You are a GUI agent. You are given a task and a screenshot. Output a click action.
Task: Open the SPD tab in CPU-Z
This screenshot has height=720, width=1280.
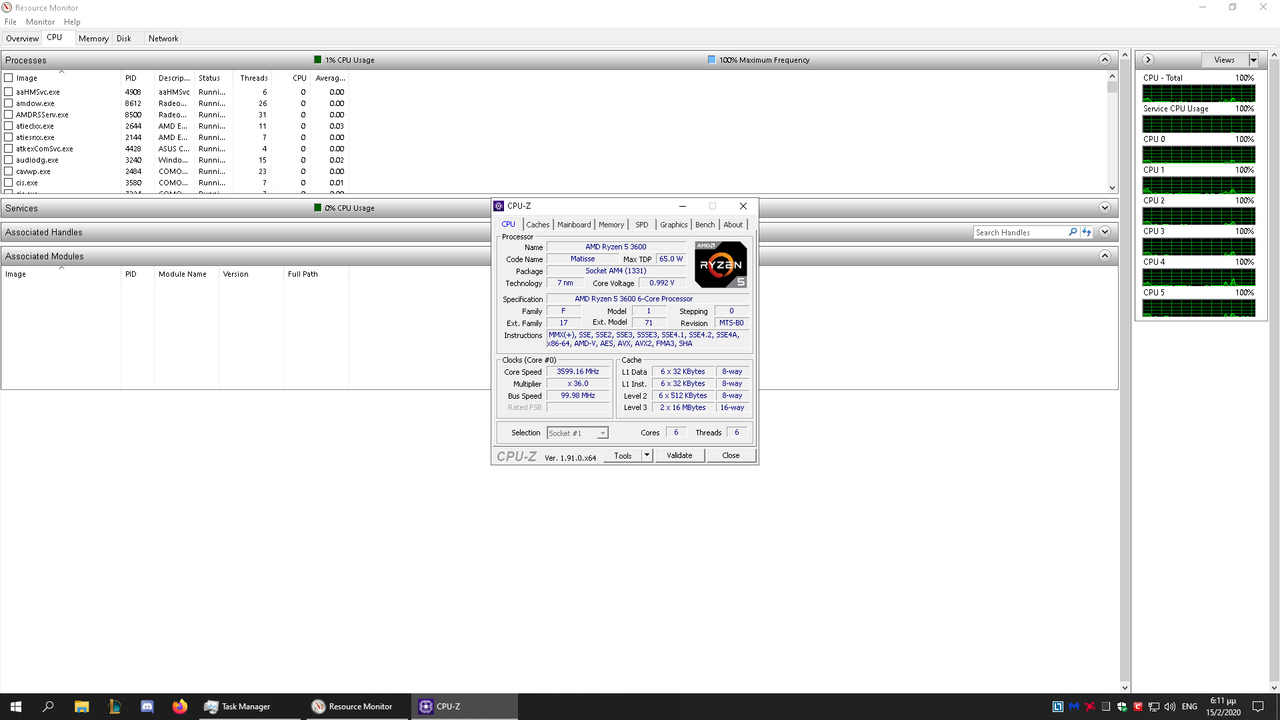pyautogui.click(x=642, y=225)
